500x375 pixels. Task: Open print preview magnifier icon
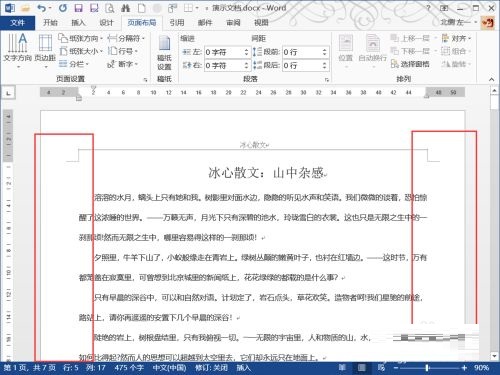pos(110,8)
